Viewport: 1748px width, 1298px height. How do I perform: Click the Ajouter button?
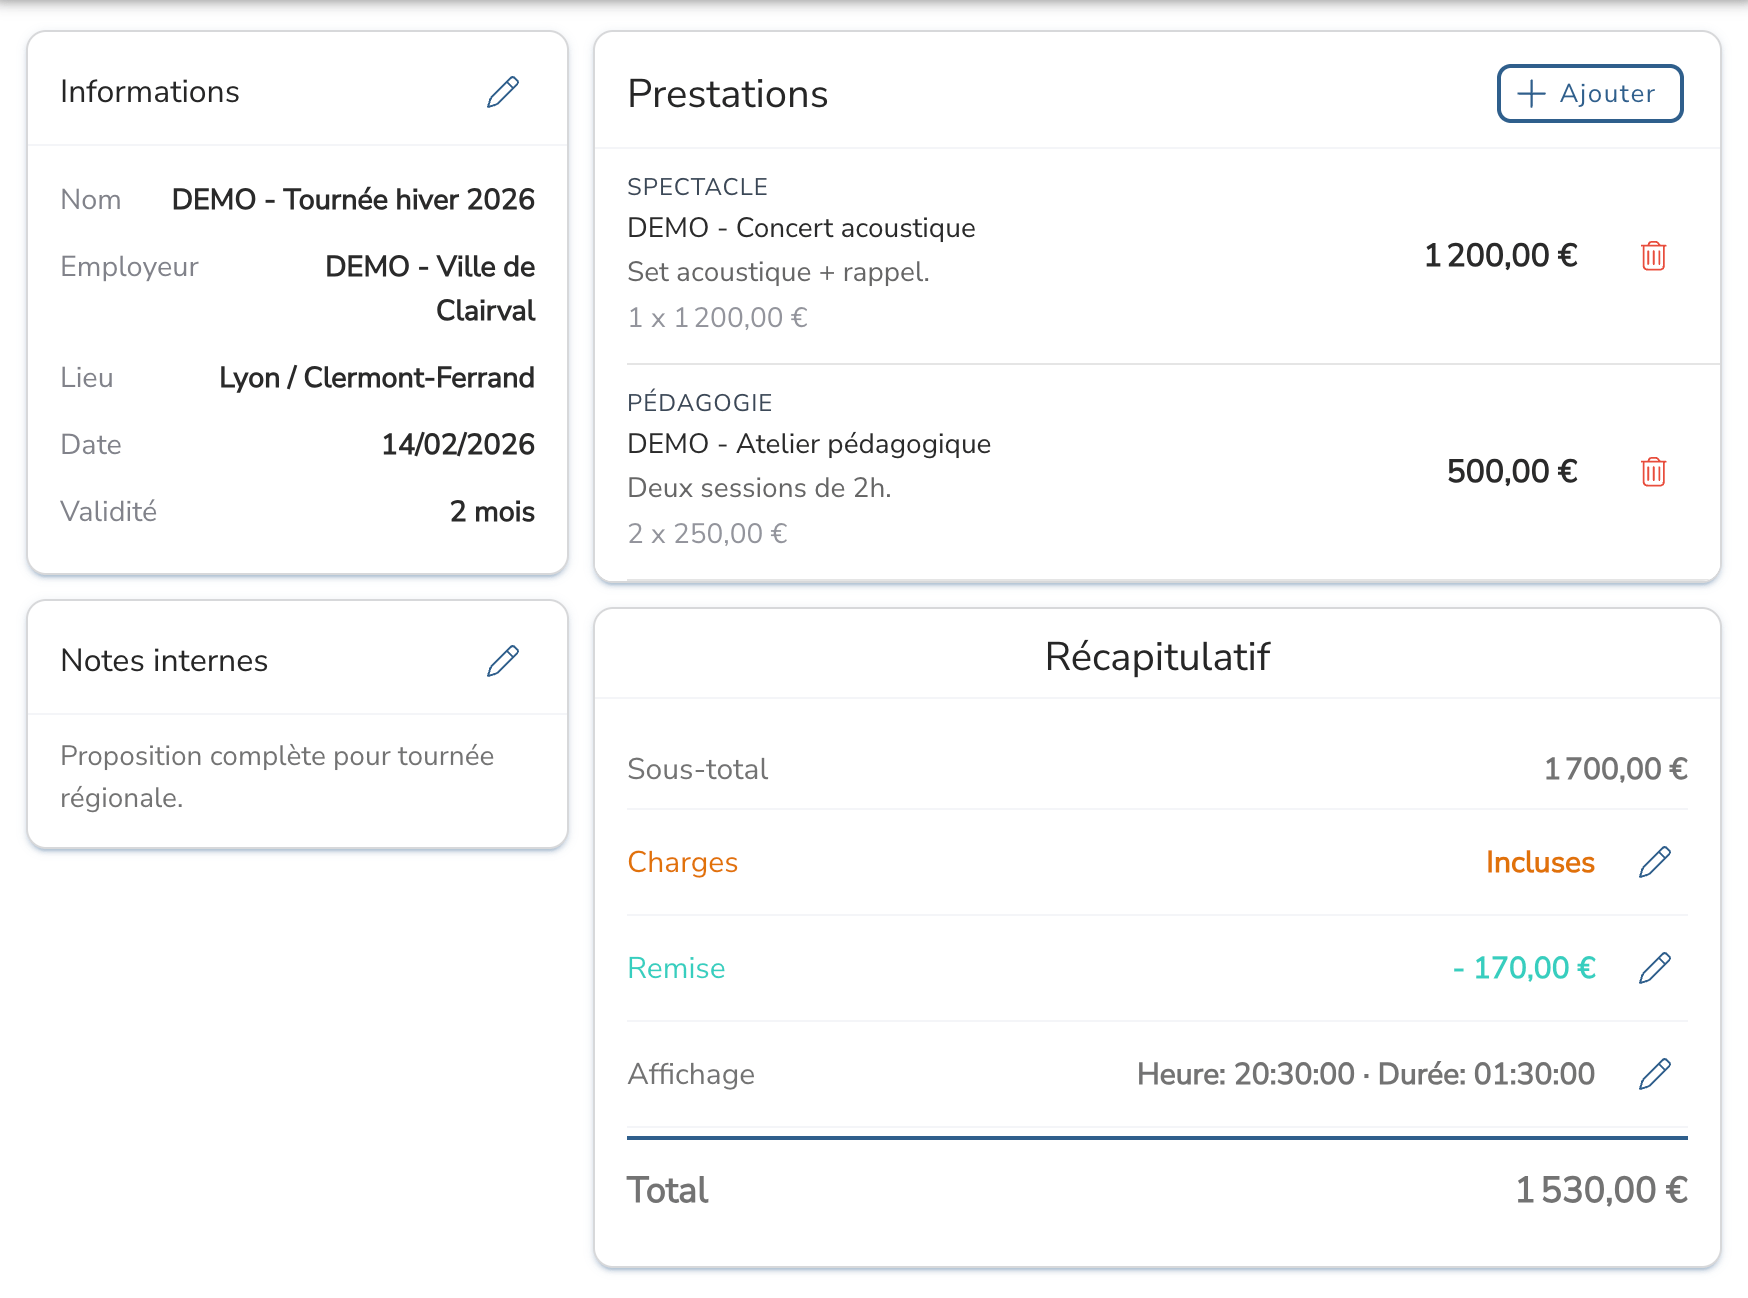[1589, 94]
